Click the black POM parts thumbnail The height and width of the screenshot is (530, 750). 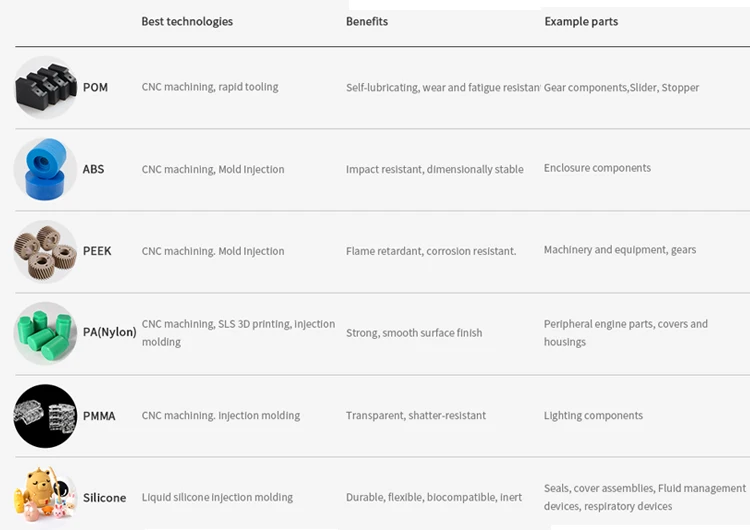tap(45, 87)
